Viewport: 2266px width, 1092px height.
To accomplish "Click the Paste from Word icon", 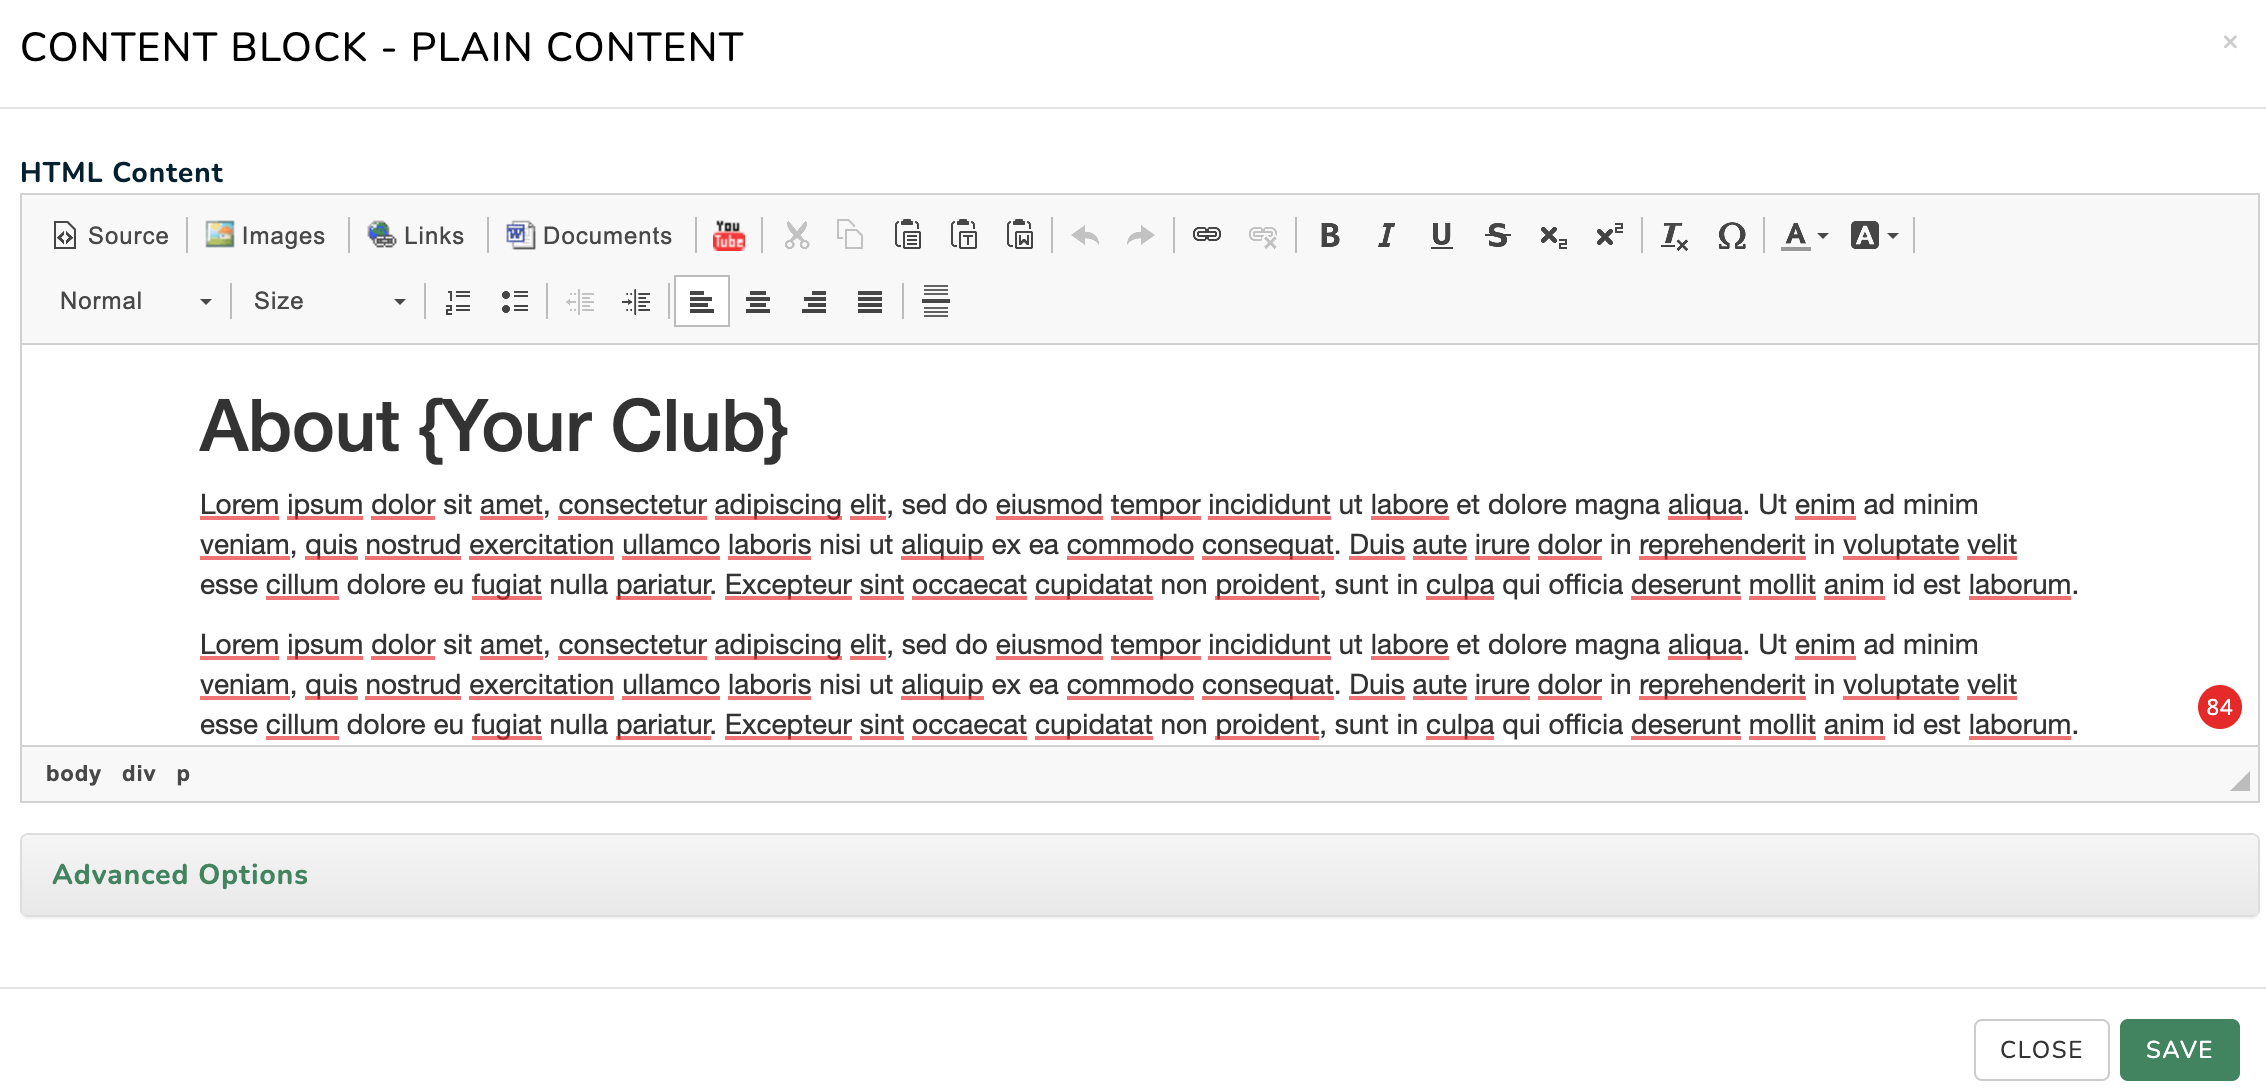I will (x=1020, y=235).
